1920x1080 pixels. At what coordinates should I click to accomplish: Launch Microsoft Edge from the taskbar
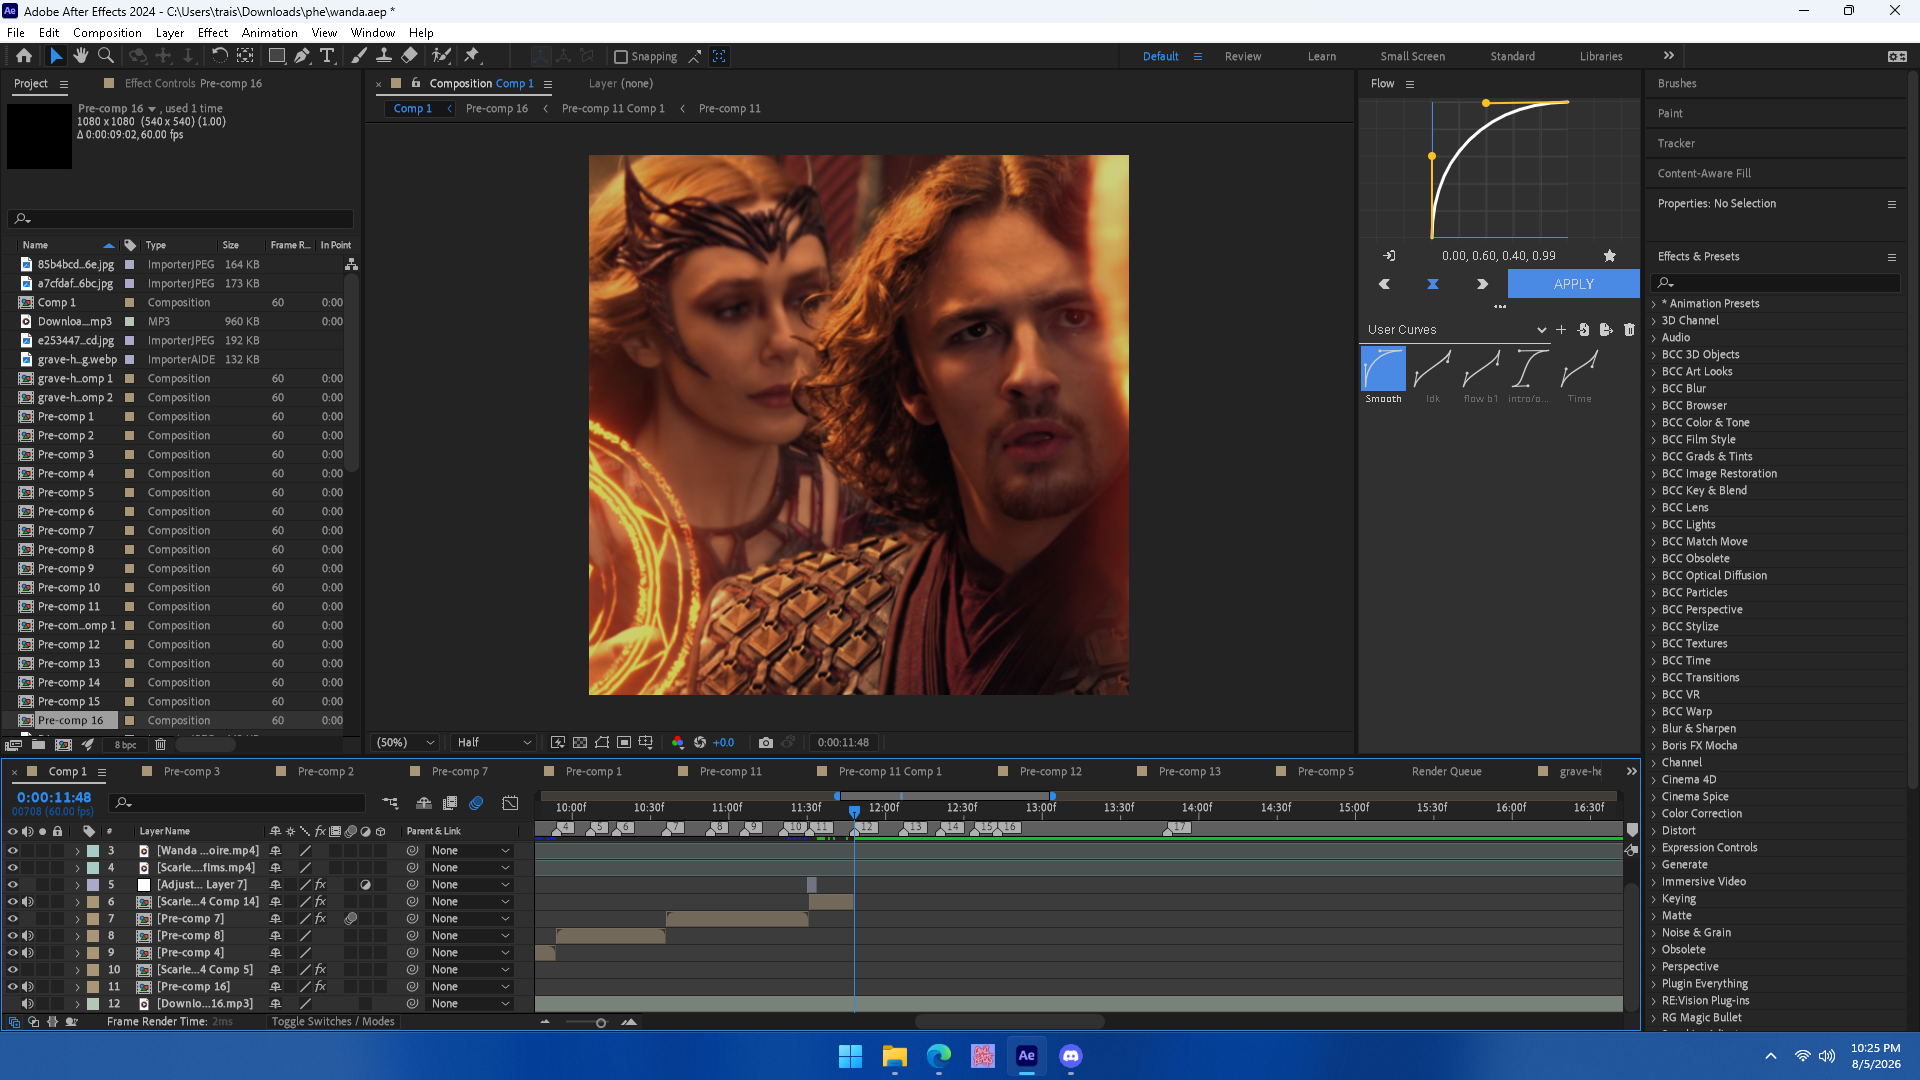pos(939,1056)
